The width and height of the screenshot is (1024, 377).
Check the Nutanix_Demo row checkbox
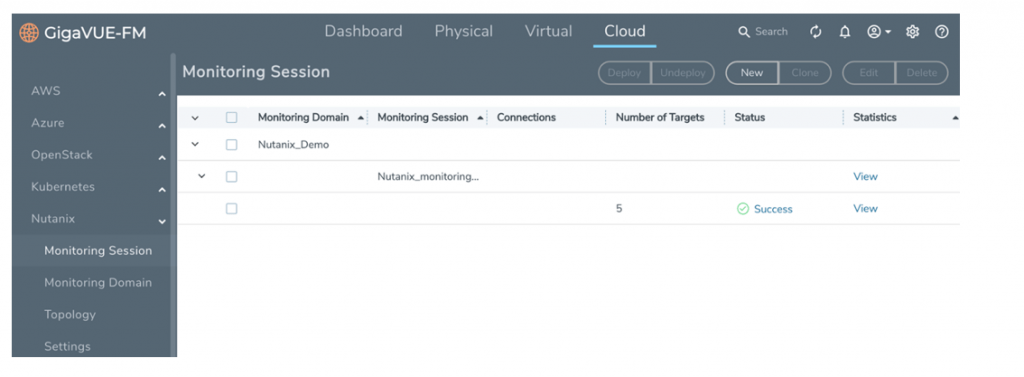coord(231,145)
